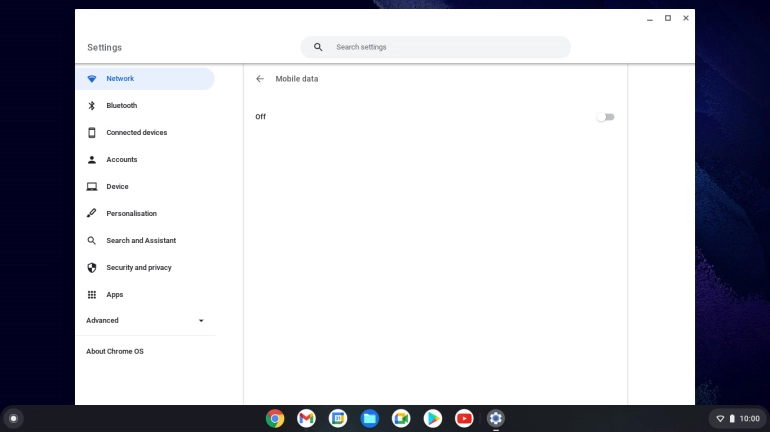Click the search magnifier icon
Screen dimensions: 770x432
[318, 47]
